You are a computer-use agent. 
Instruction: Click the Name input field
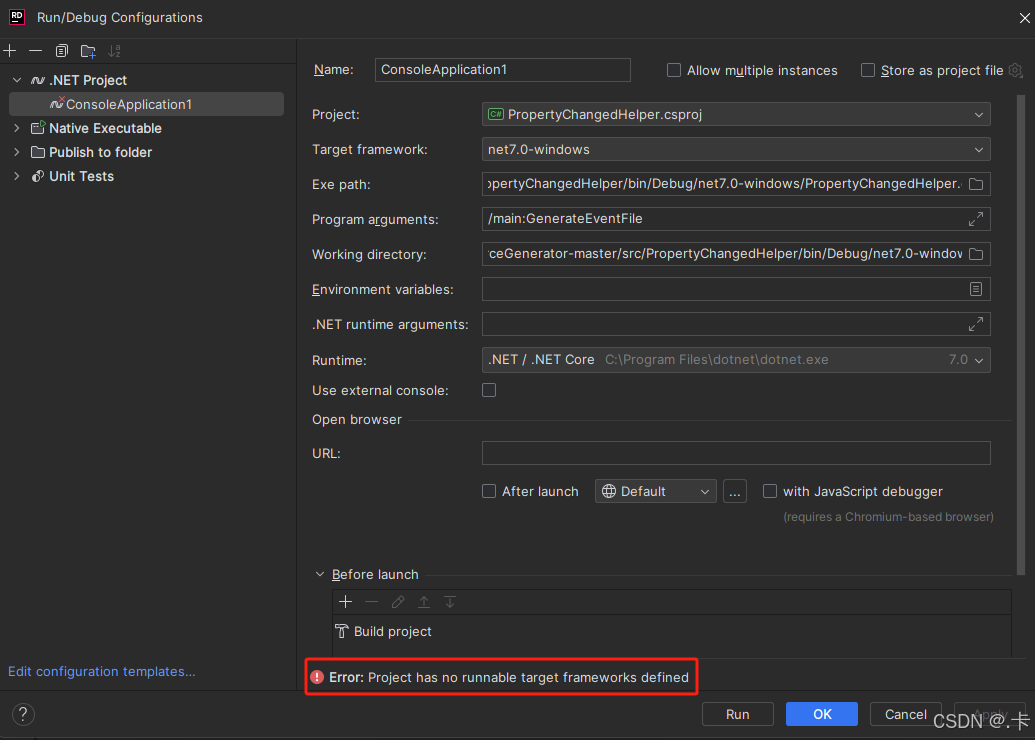(502, 70)
